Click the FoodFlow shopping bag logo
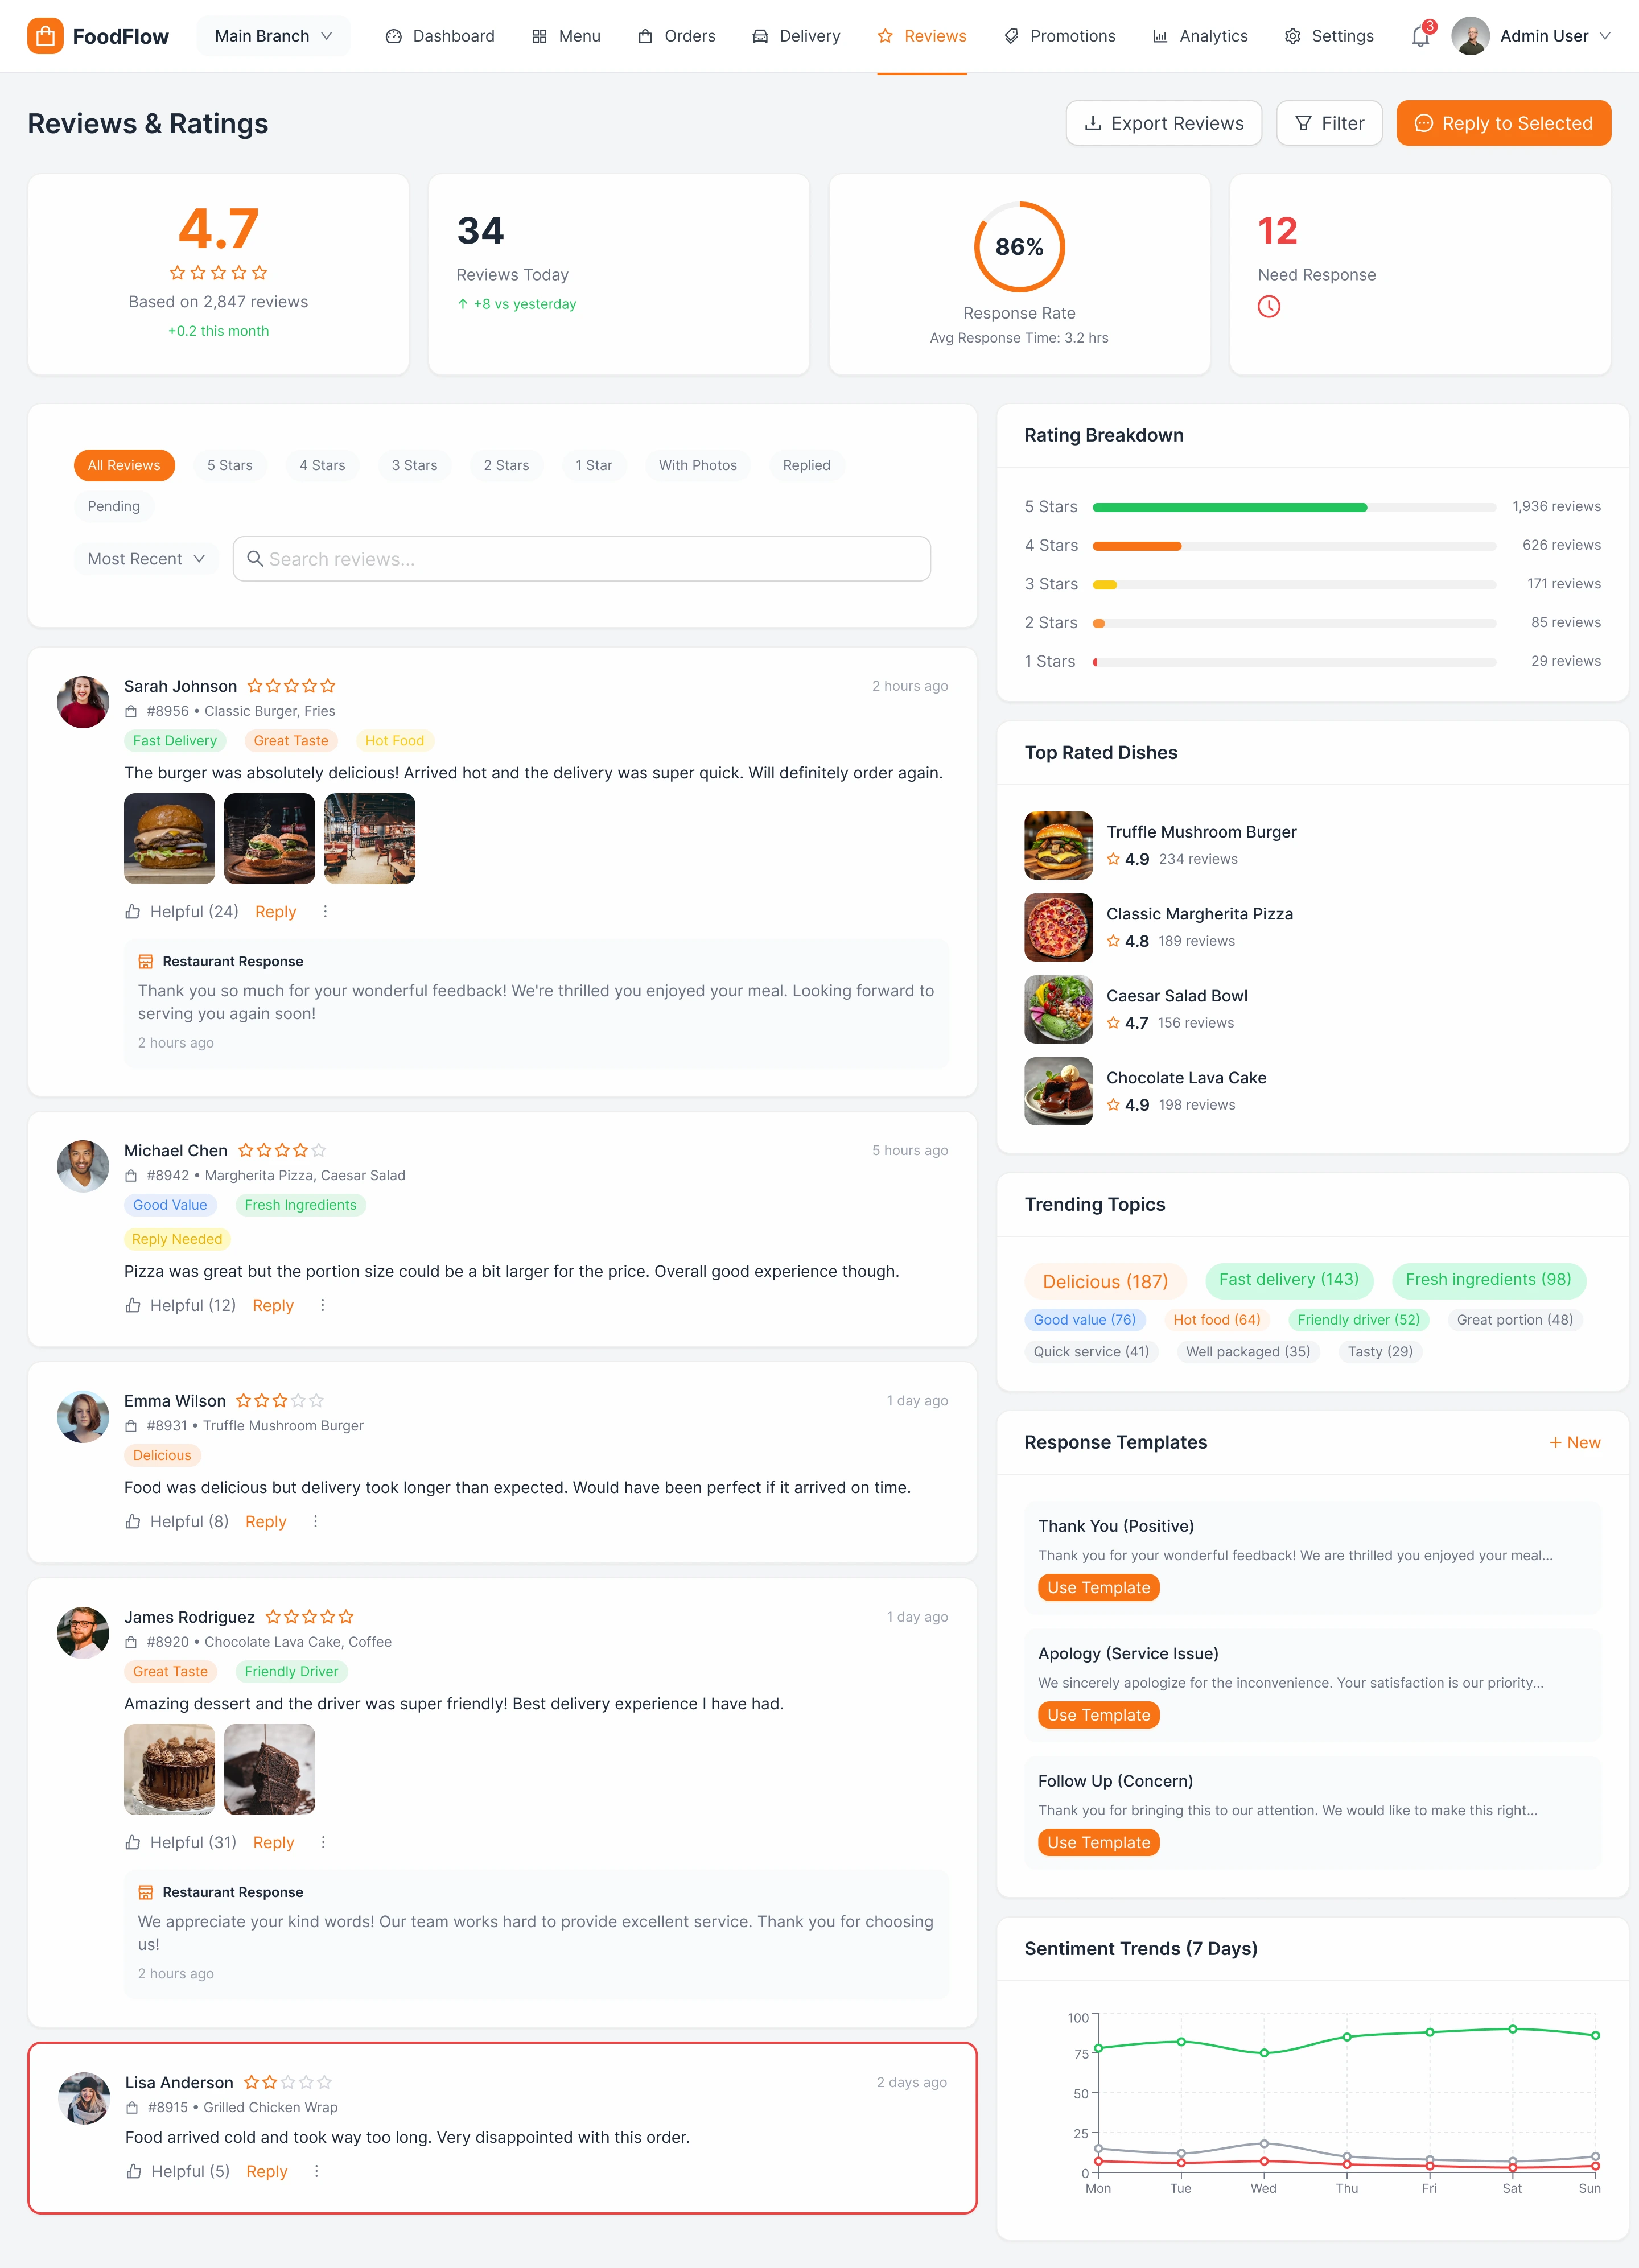Viewport: 1639px width, 2268px height. click(45, 36)
